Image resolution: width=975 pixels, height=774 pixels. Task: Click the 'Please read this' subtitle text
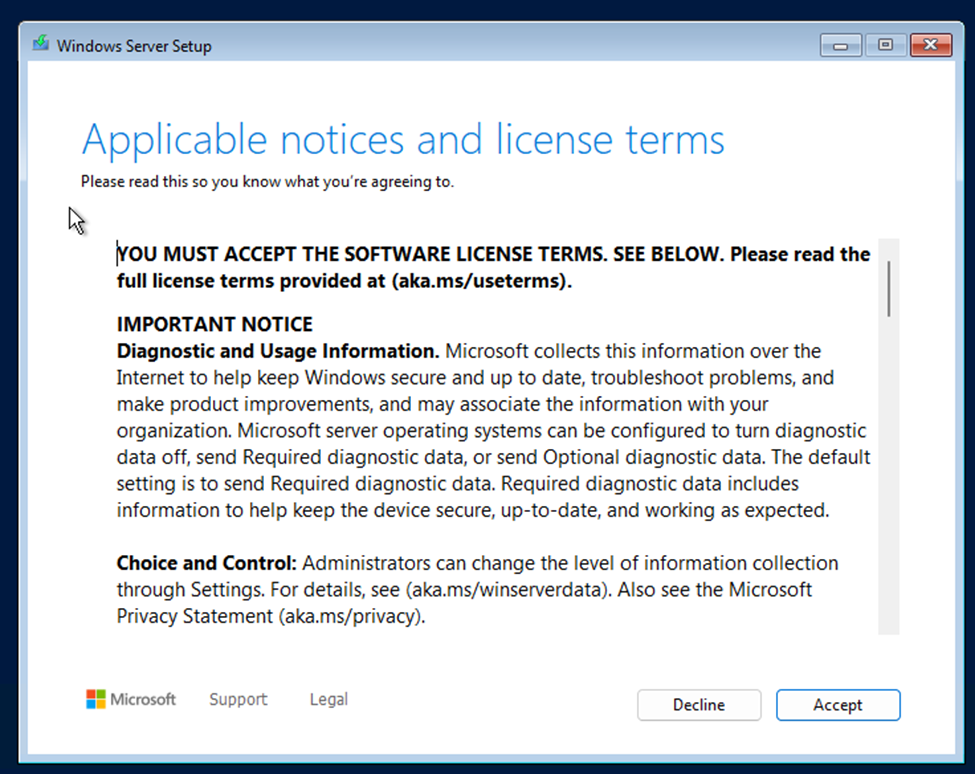pos(267,182)
